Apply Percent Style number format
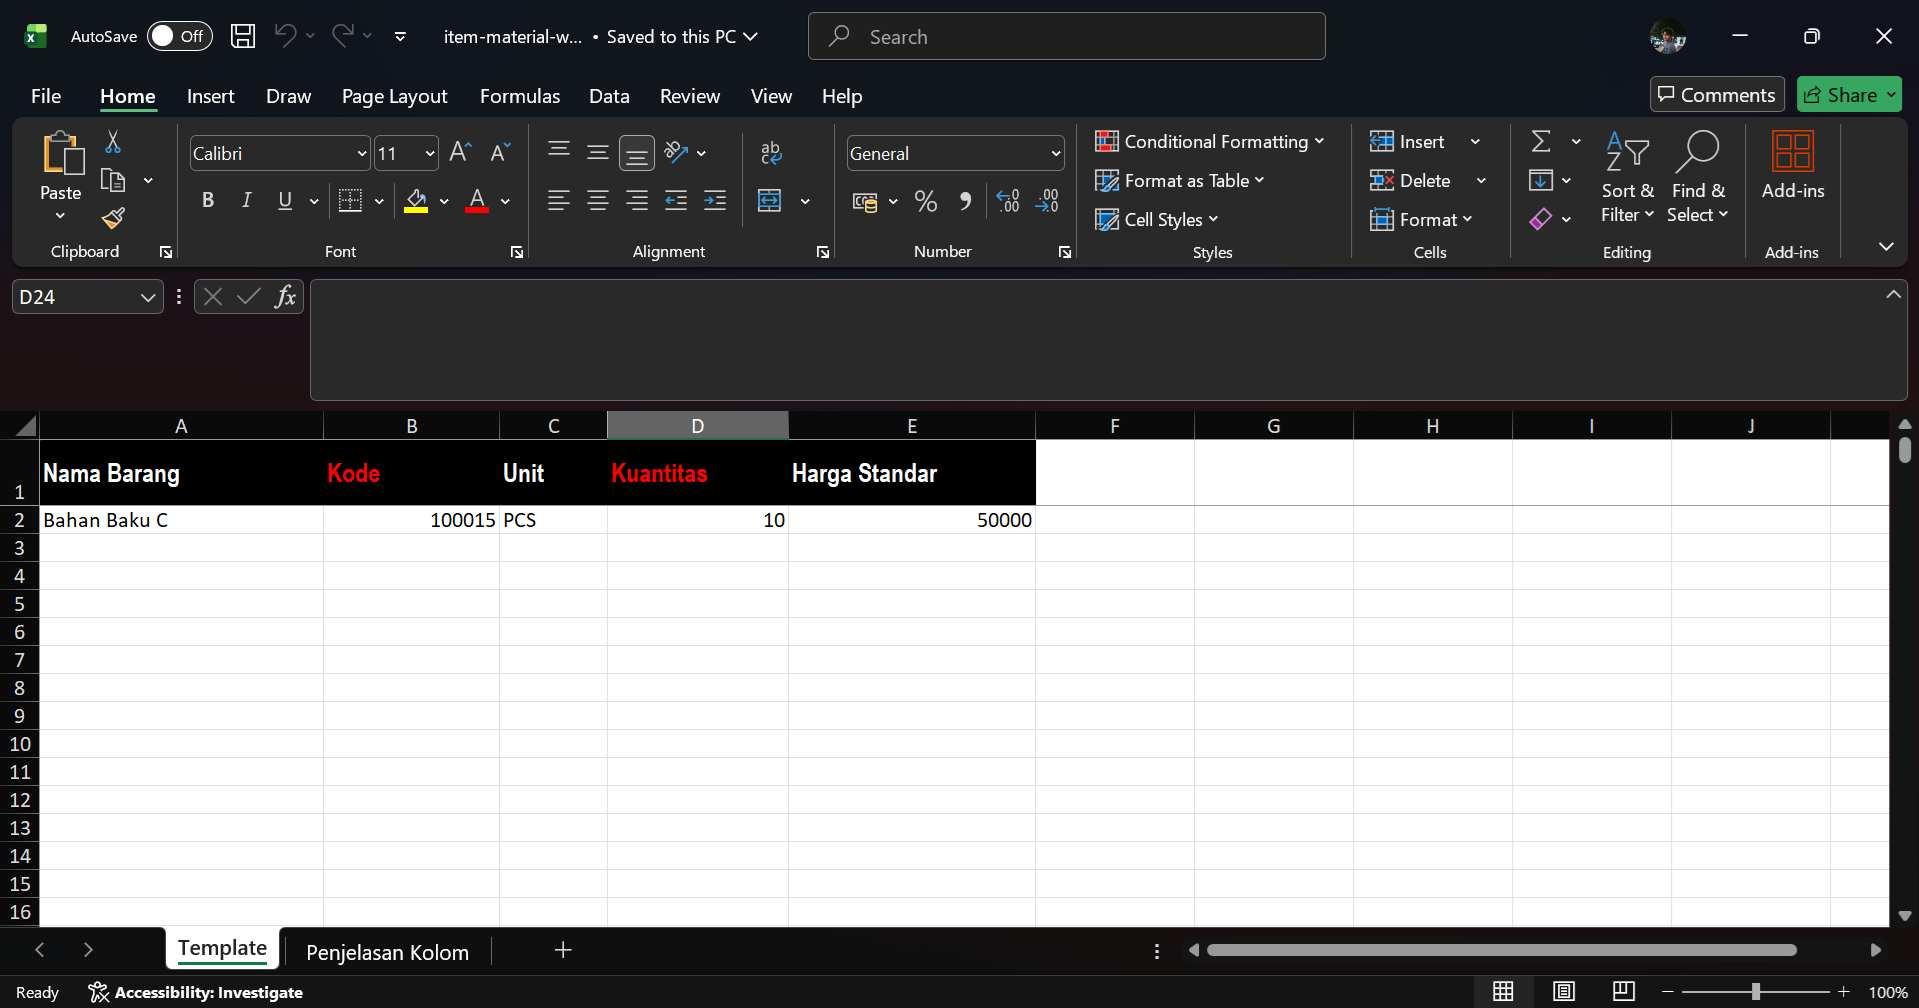Screen dimensions: 1919x1008 tap(926, 202)
